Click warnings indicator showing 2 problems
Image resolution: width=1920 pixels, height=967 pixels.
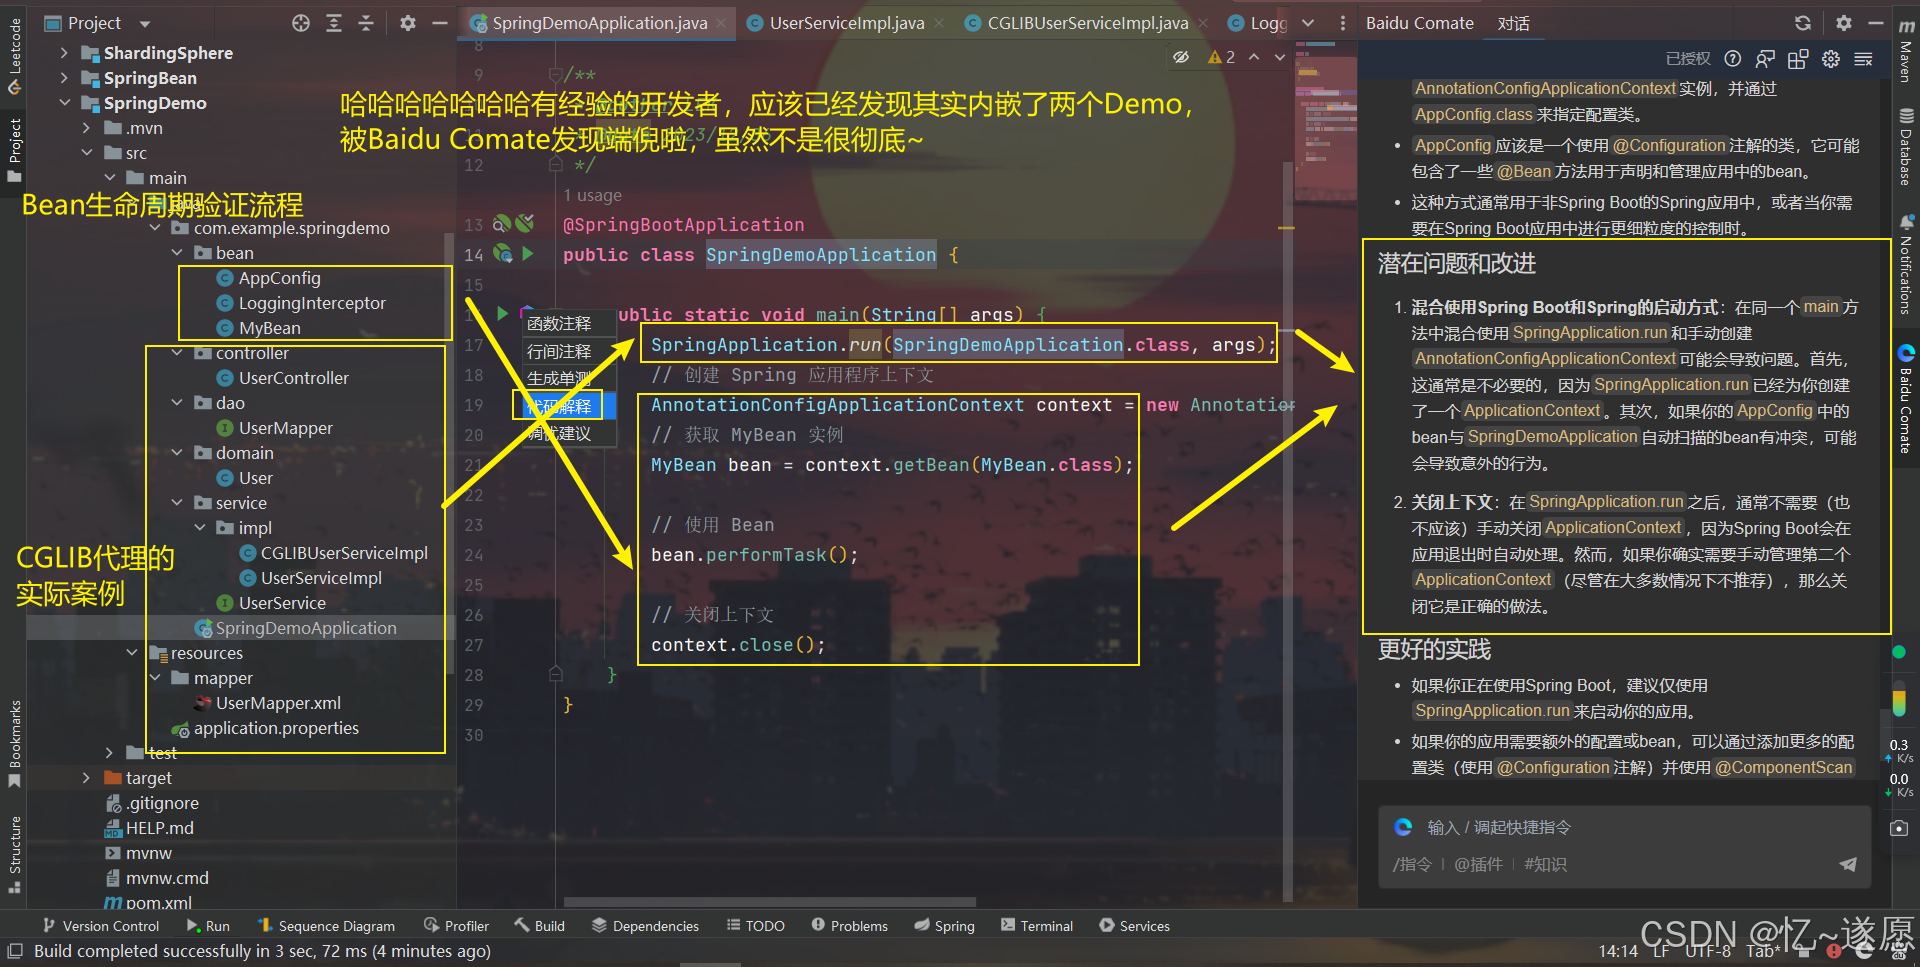click(x=1221, y=58)
